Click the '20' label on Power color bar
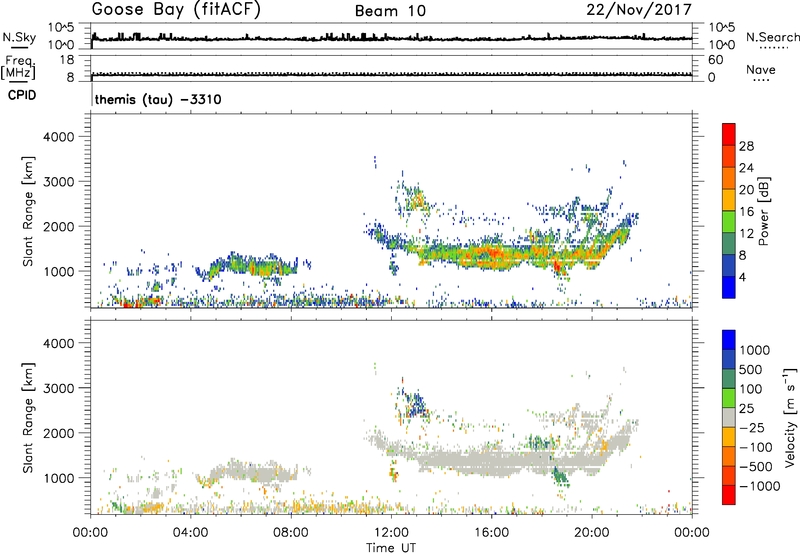Viewport: 800px width, 554px height. point(746,190)
